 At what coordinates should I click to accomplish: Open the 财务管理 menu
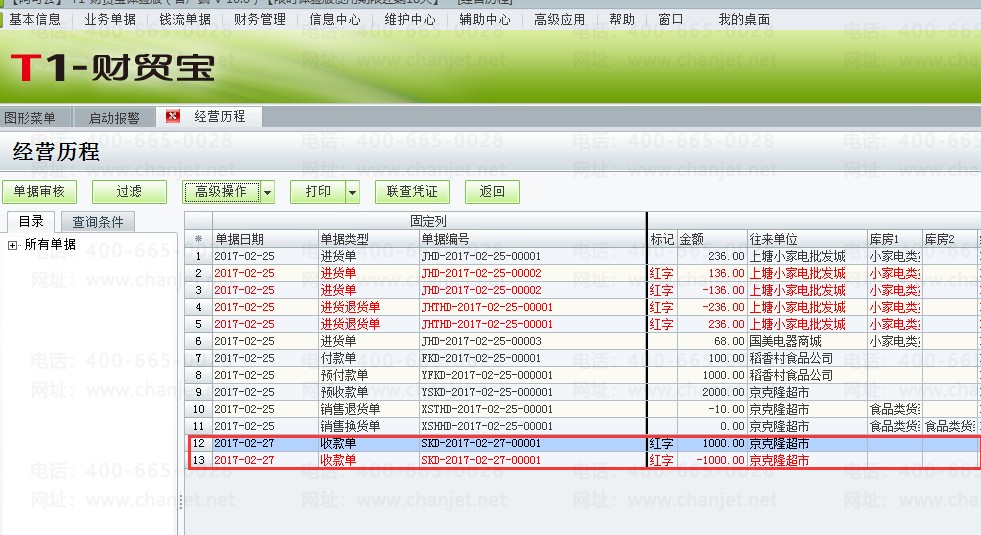260,19
